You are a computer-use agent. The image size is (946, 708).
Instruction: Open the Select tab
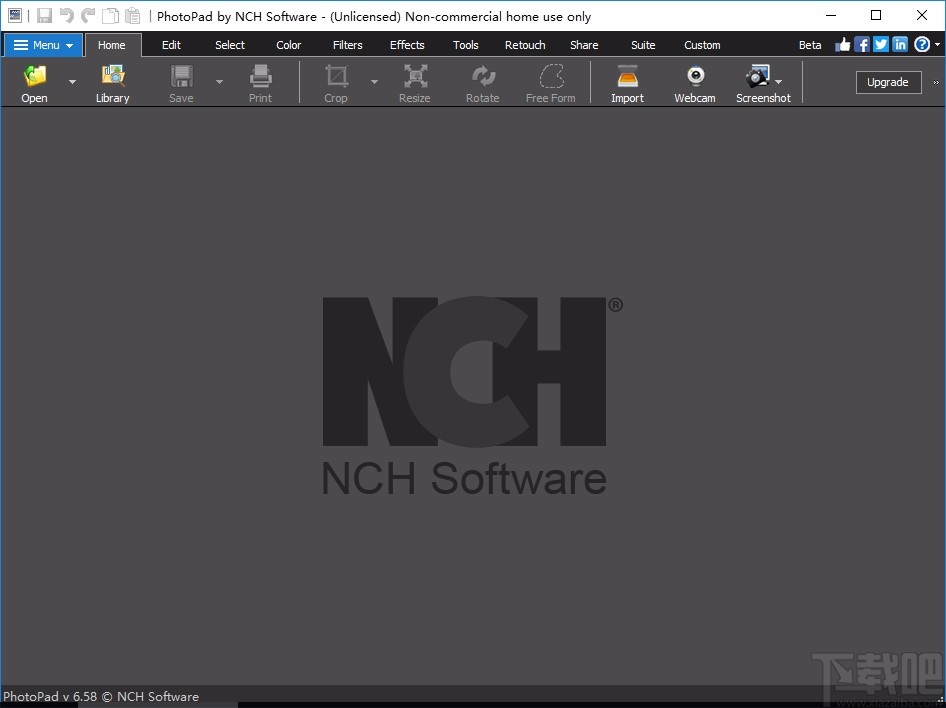click(230, 45)
